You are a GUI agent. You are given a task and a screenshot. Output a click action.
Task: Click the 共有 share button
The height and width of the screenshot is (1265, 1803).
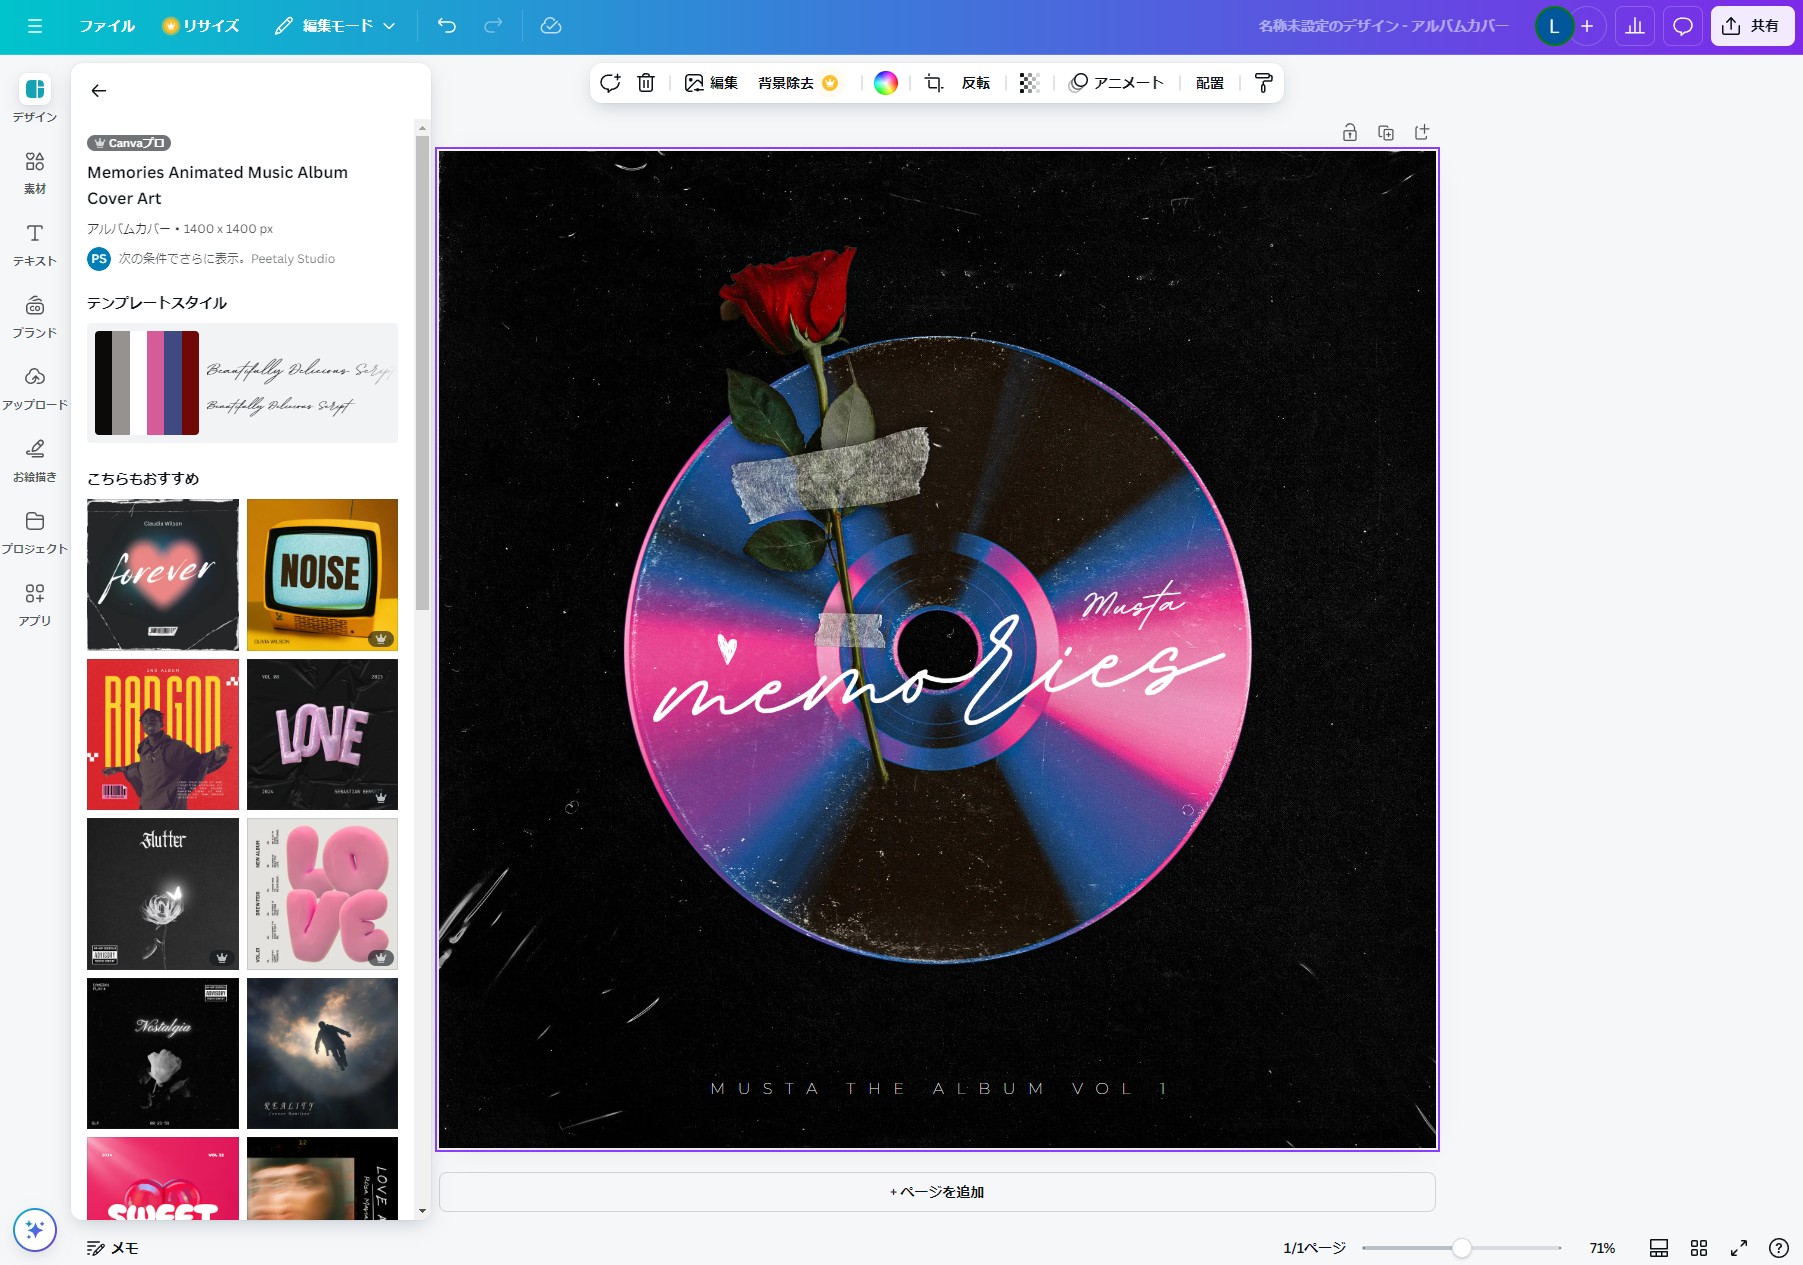(1751, 26)
